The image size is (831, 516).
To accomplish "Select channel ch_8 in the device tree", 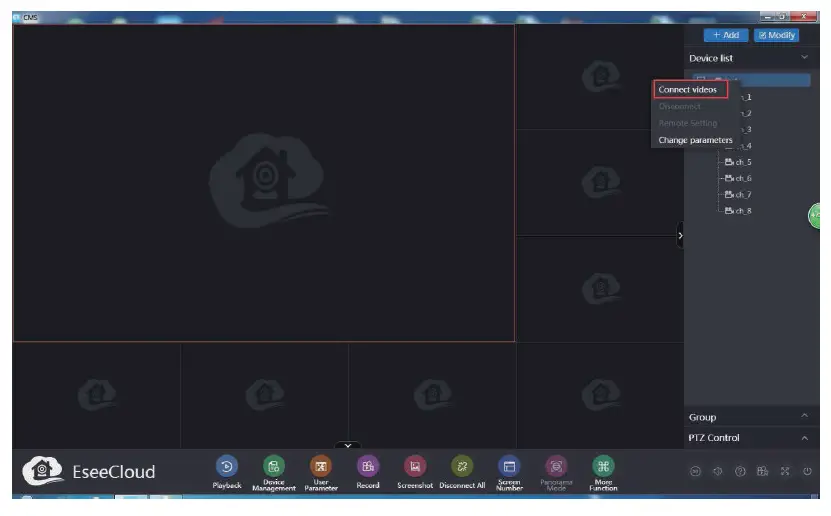I will pos(738,211).
